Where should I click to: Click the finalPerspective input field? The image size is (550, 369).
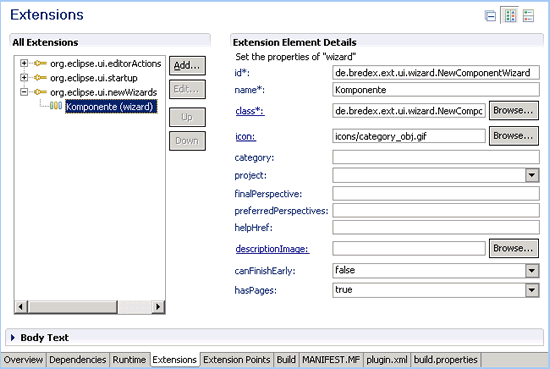coord(436,193)
